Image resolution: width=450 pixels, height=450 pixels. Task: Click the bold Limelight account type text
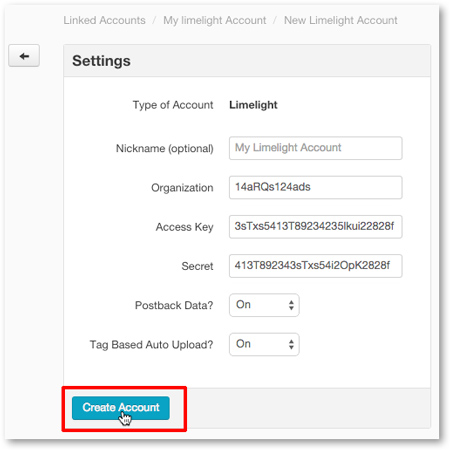(x=253, y=105)
